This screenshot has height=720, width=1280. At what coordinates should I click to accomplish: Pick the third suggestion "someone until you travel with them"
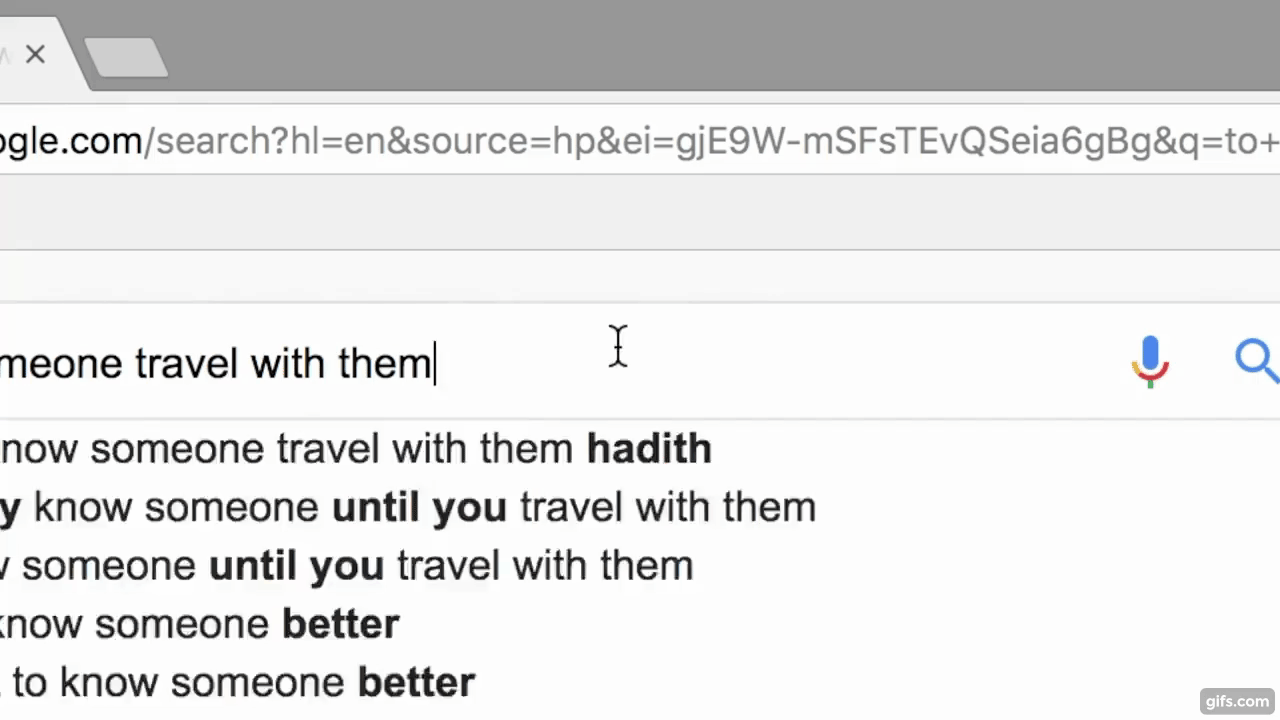coord(346,566)
